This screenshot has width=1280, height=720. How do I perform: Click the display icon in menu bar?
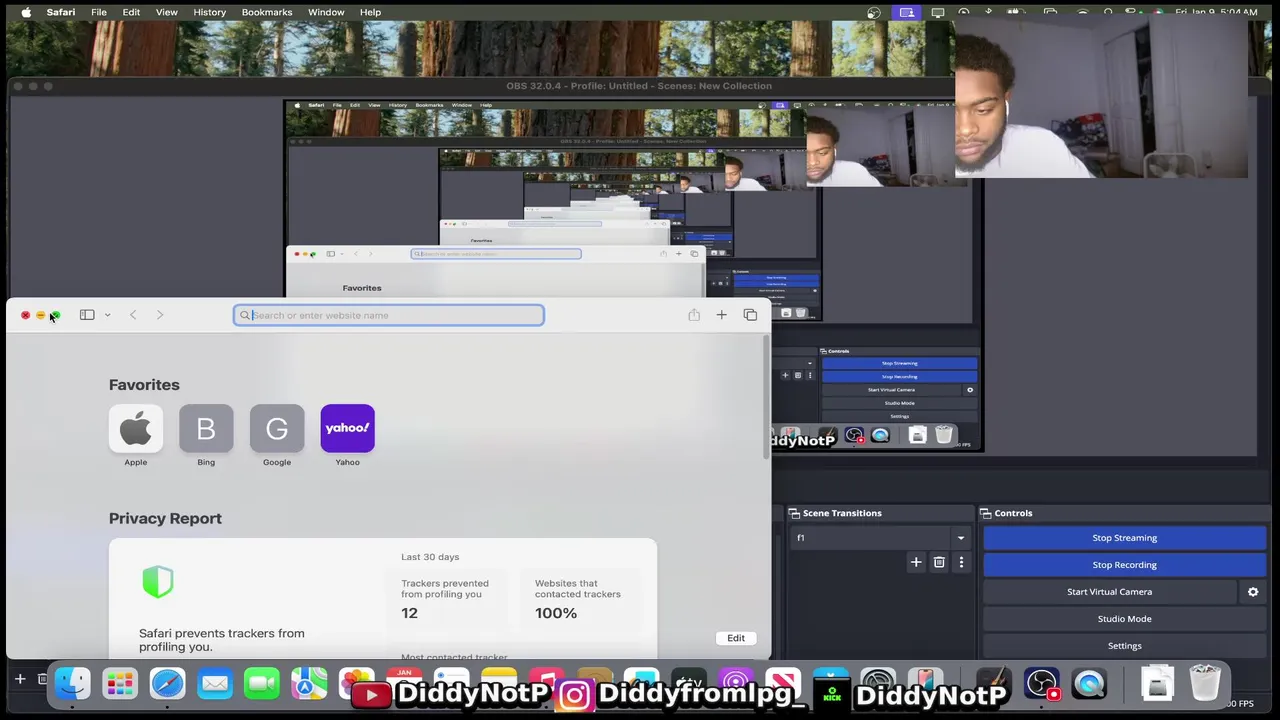tap(938, 12)
